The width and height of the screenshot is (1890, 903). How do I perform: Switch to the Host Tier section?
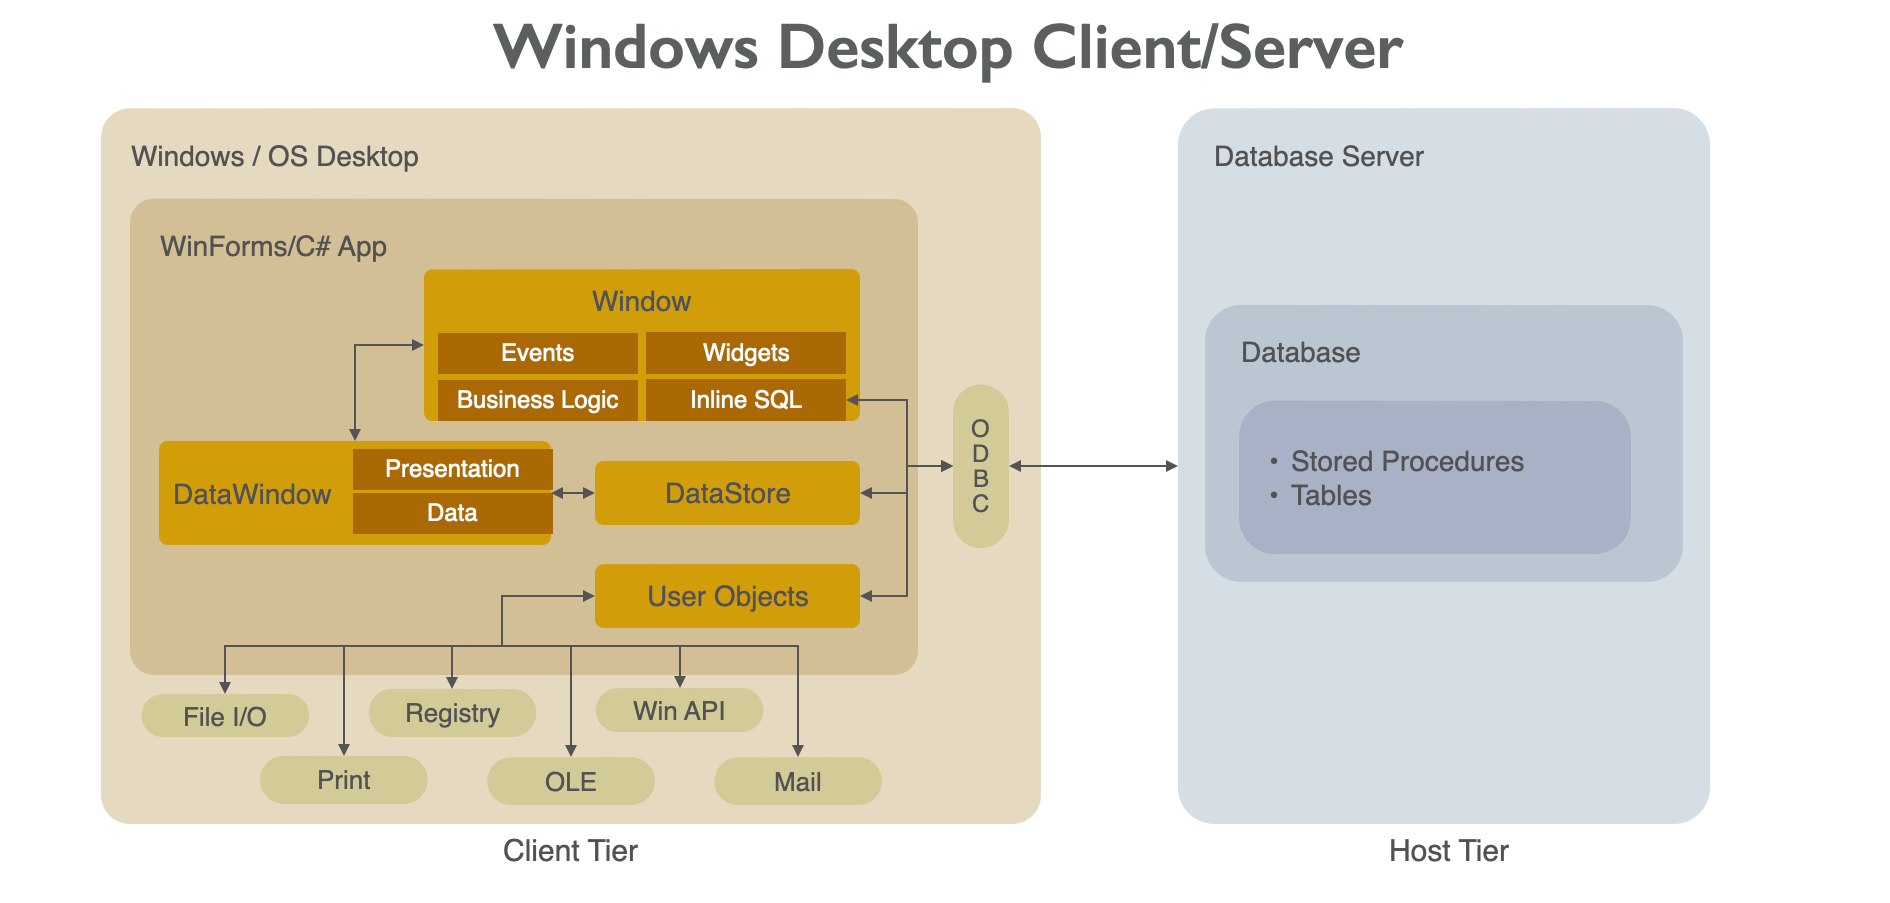(x=1448, y=851)
